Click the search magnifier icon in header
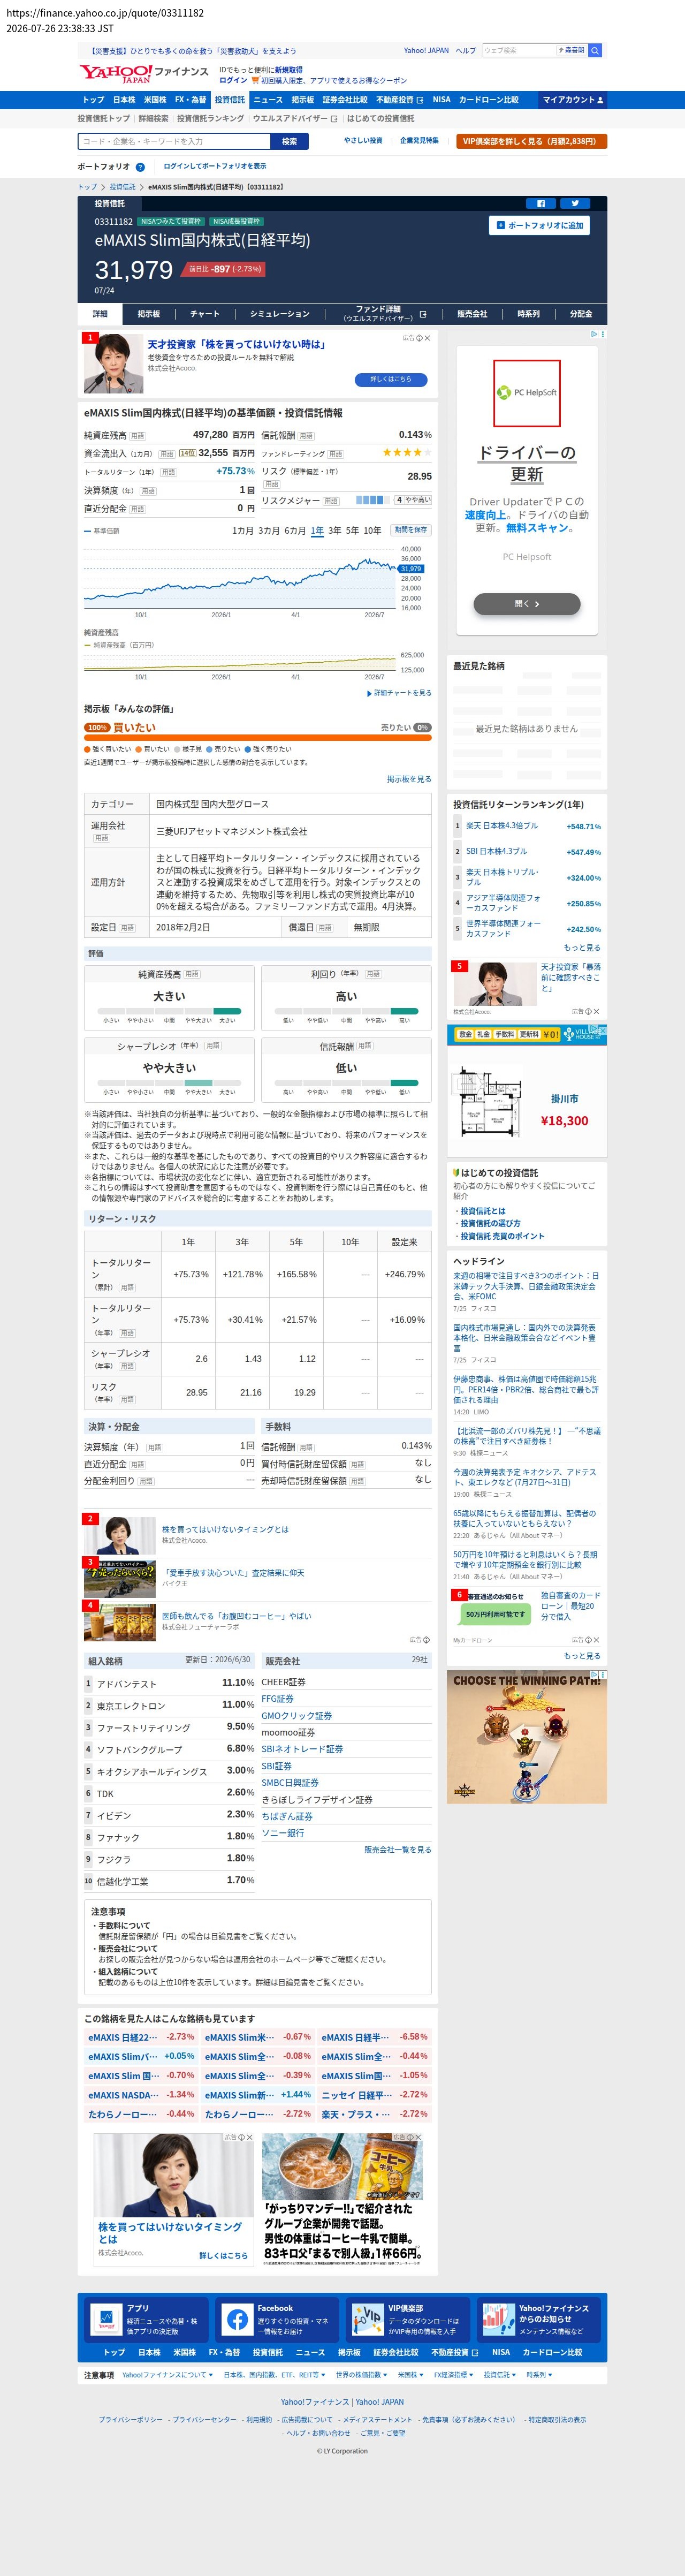 point(595,50)
